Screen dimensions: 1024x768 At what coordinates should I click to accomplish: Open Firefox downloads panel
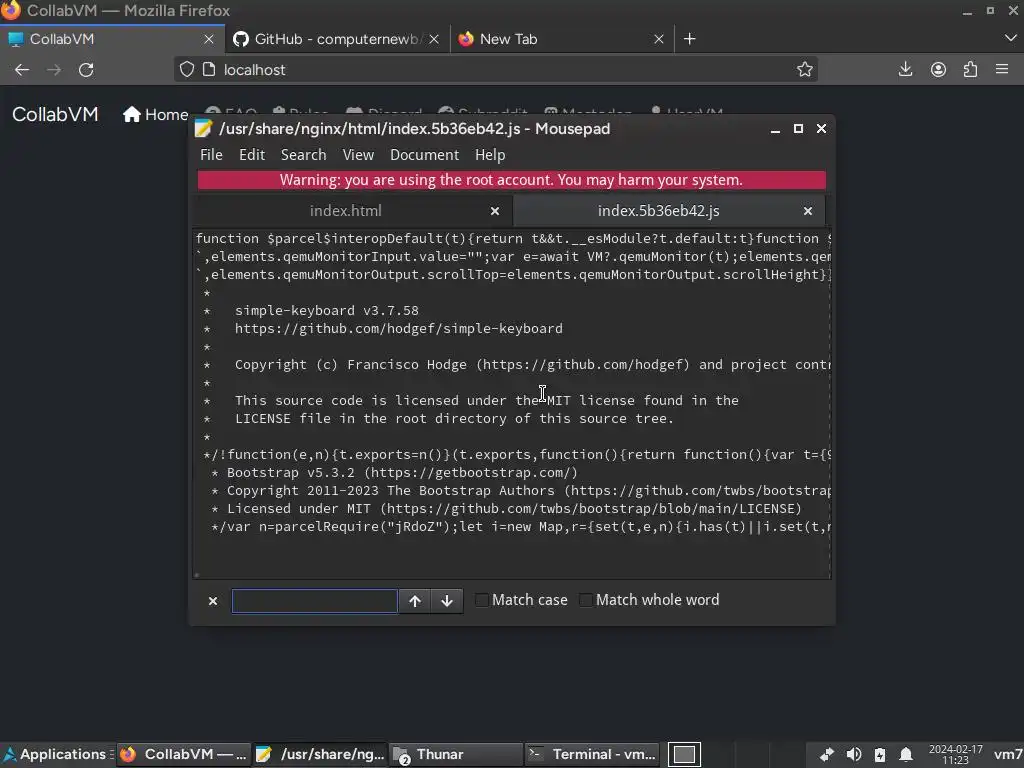(905, 69)
